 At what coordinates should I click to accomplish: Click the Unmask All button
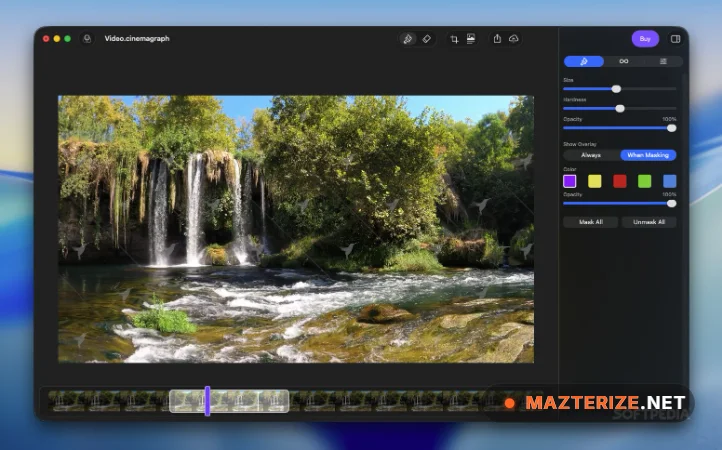pos(649,222)
